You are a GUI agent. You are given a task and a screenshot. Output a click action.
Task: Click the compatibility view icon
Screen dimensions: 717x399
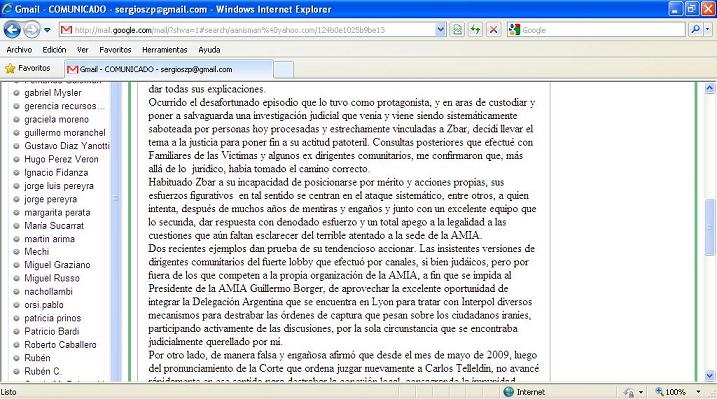point(457,30)
